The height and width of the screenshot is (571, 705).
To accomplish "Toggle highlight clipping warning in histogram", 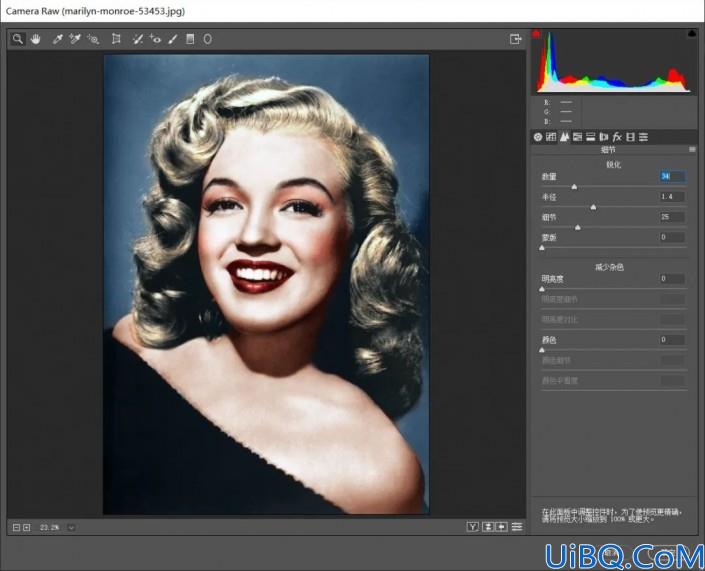I will point(692,34).
